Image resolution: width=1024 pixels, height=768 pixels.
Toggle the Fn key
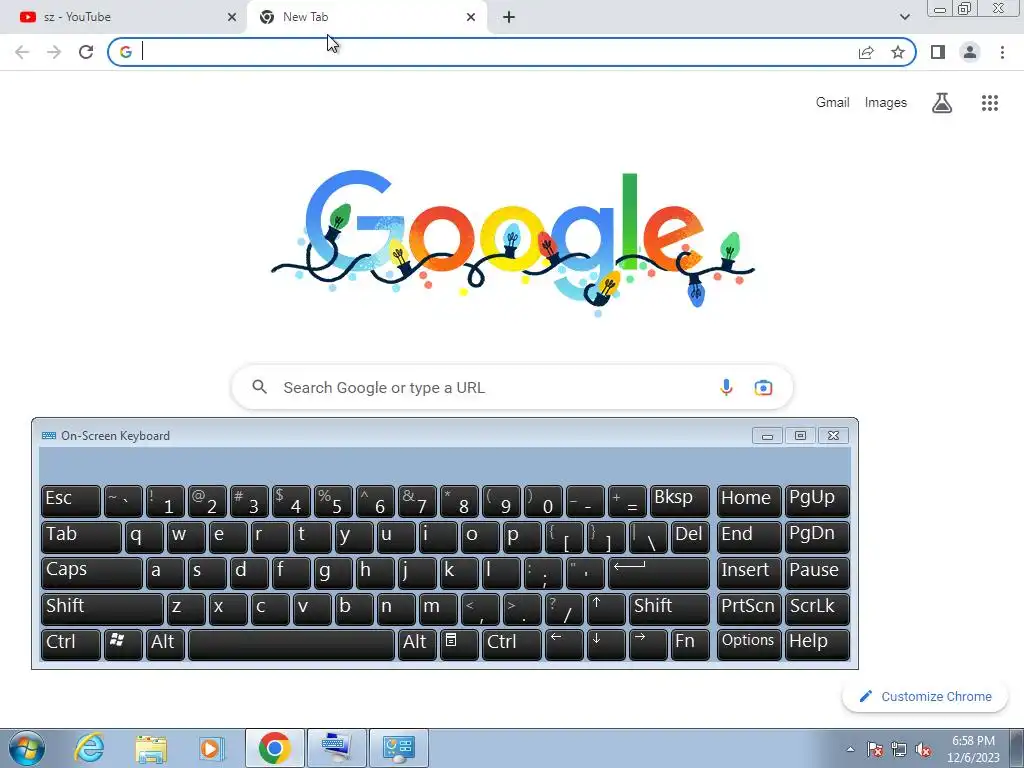coord(690,644)
